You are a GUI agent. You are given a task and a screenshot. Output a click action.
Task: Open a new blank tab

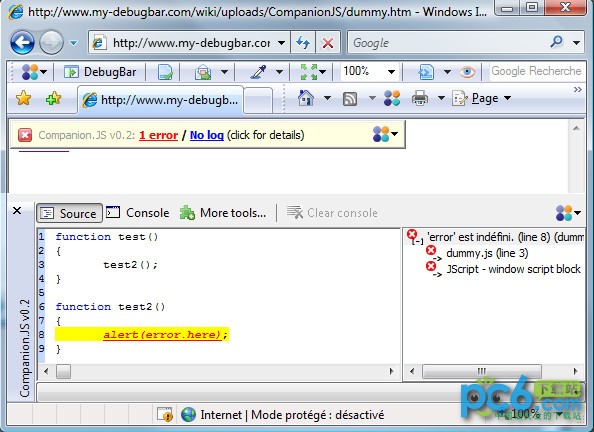[x=258, y=100]
